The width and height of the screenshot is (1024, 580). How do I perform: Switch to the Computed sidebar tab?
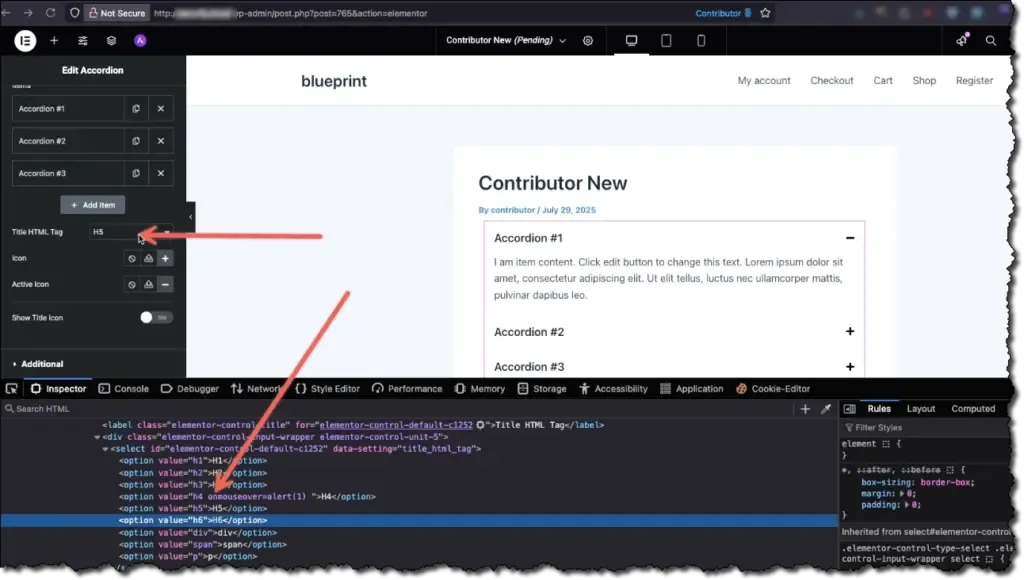click(973, 409)
